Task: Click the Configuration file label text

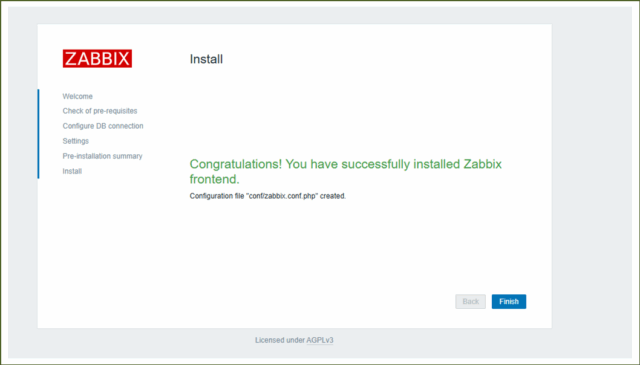Action: point(217,196)
